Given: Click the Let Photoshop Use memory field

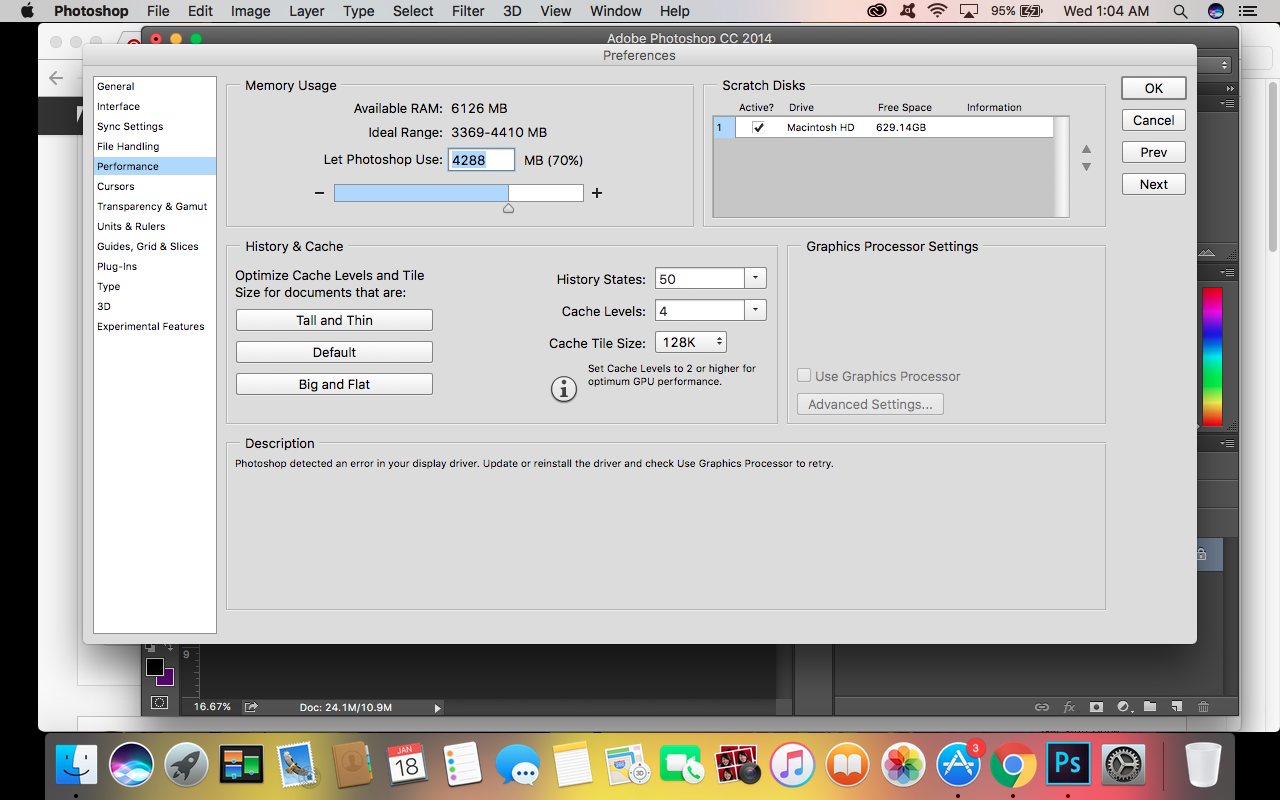Looking at the screenshot, I should [x=481, y=160].
